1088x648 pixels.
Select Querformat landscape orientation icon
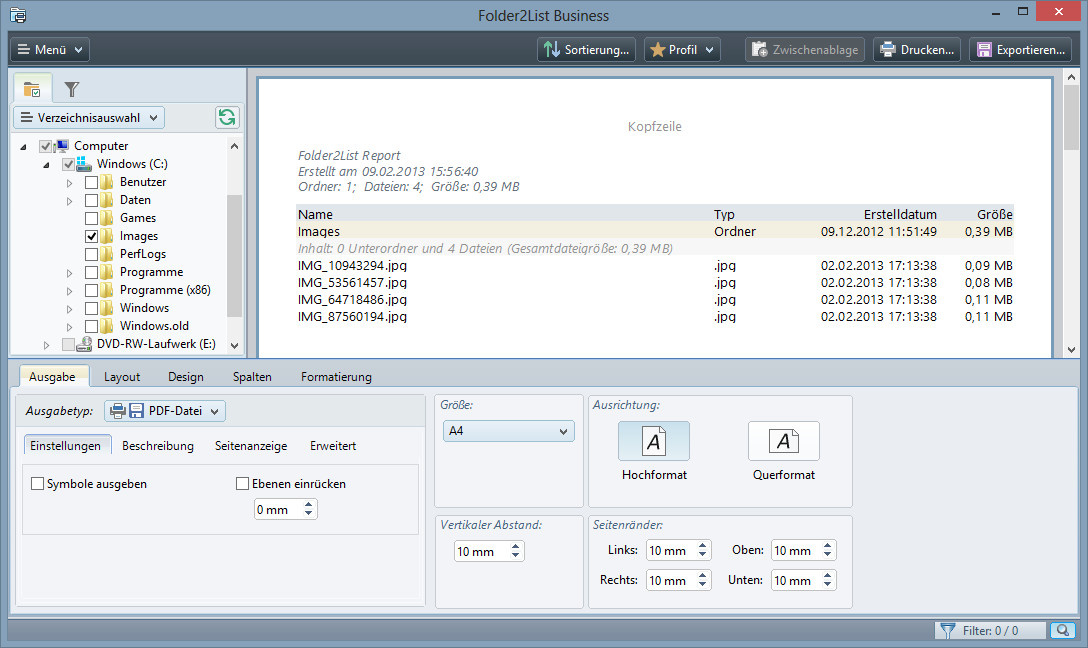(x=783, y=441)
